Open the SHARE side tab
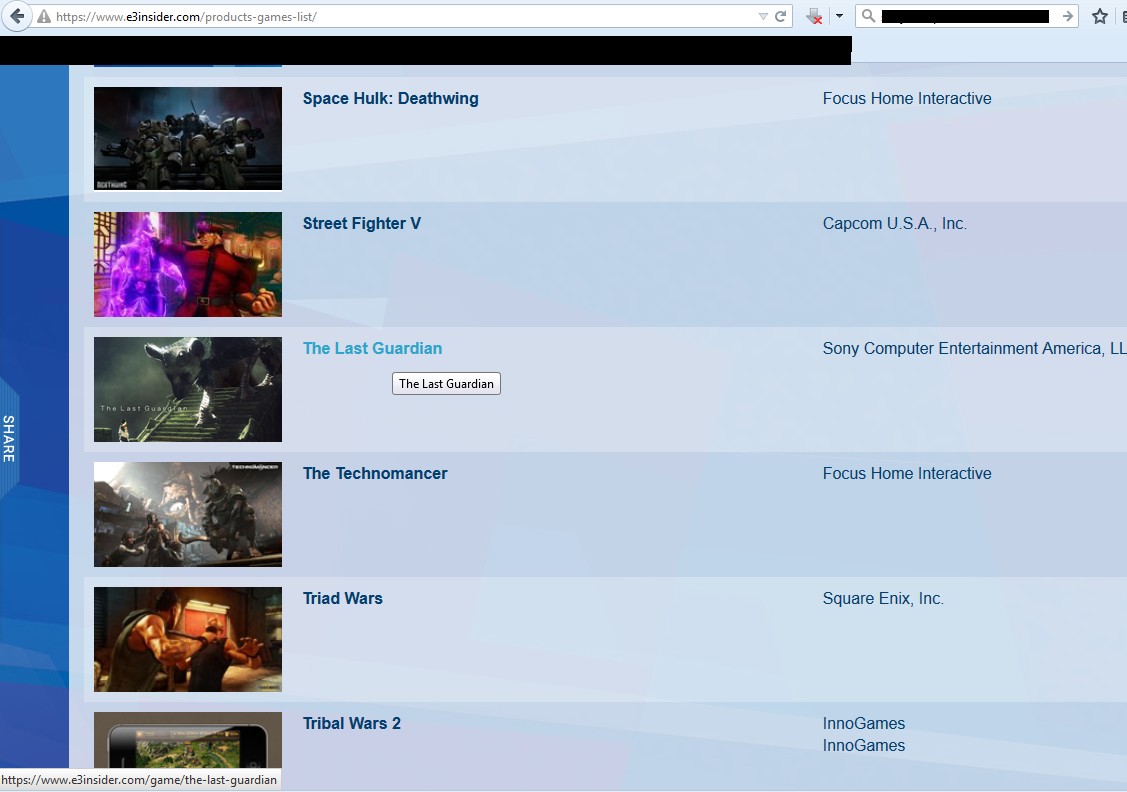Screen dimensions: 1127x792 (9, 438)
